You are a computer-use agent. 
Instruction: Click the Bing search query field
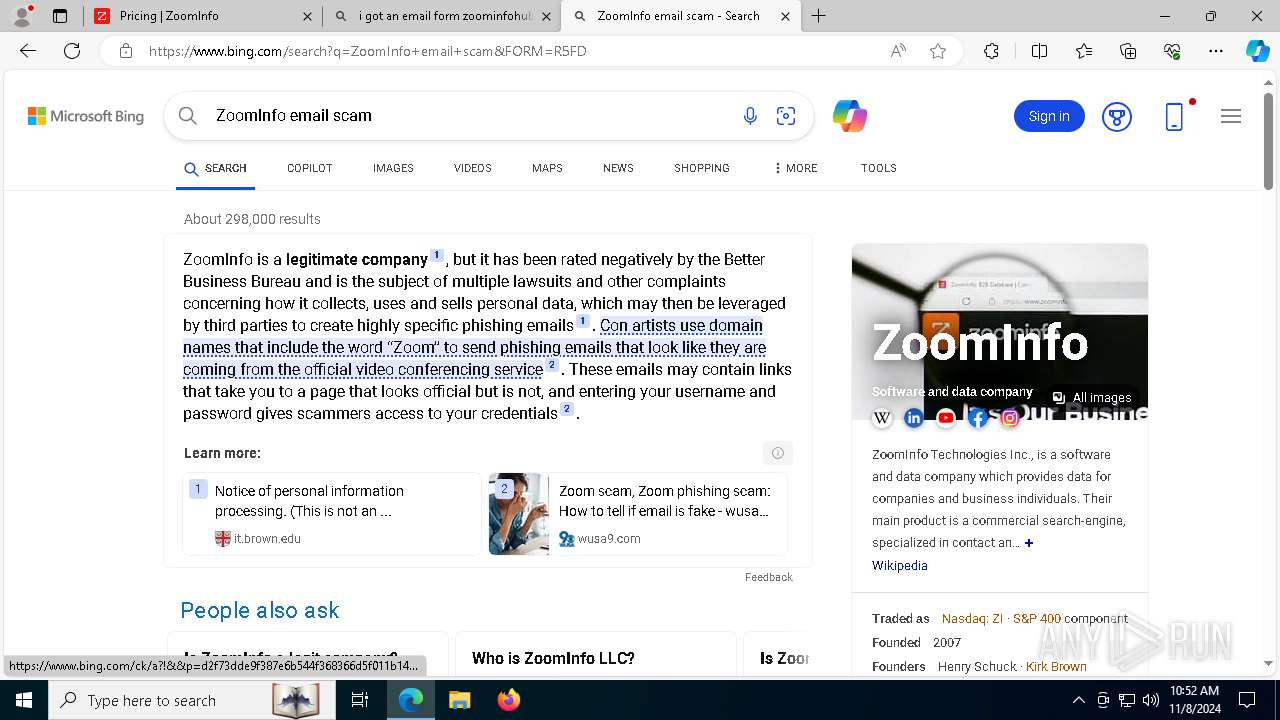[x=470, y=116]
